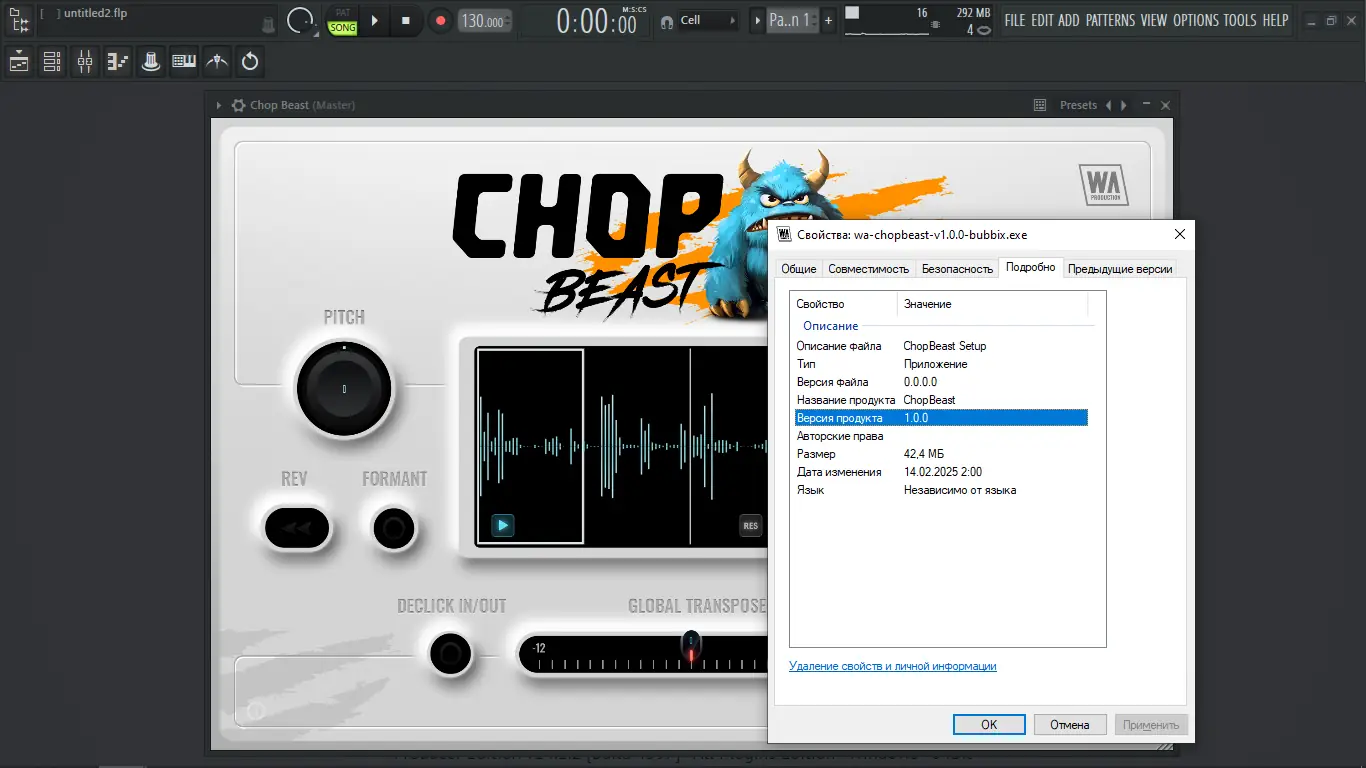The height and width of the screenshot is (768, 1366).
Task: Select next preset arrow
Action: 1124,105
